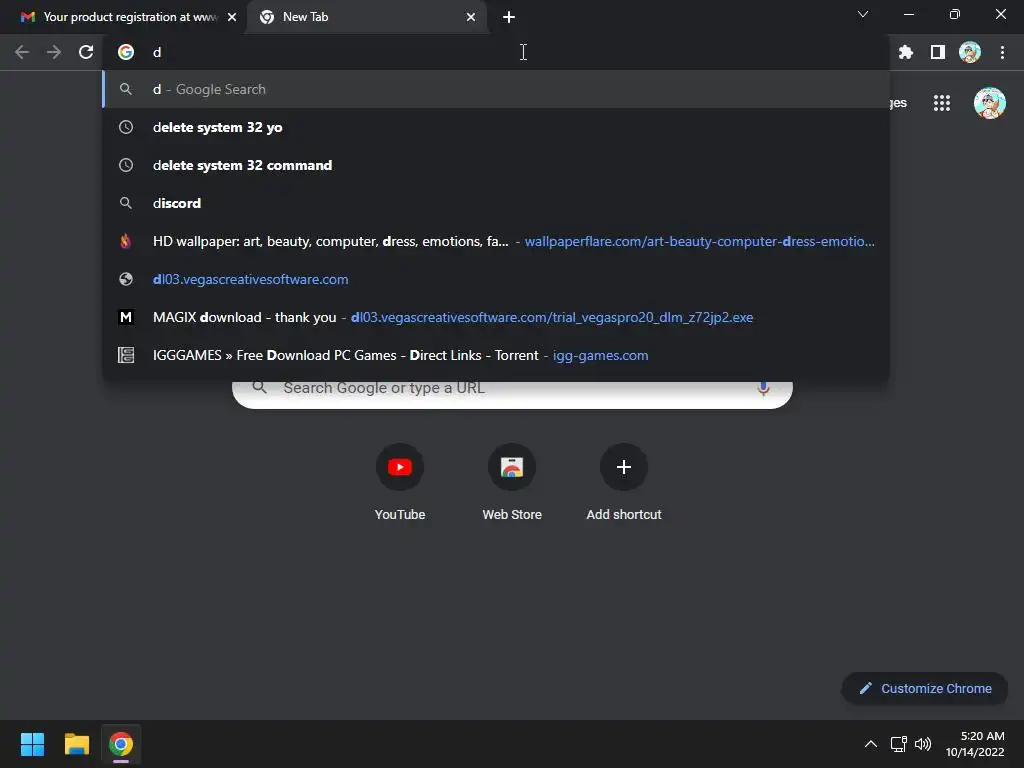
Task: Choose 'delete system 32 yo' suggestion
Action: (x=496, y=127)
